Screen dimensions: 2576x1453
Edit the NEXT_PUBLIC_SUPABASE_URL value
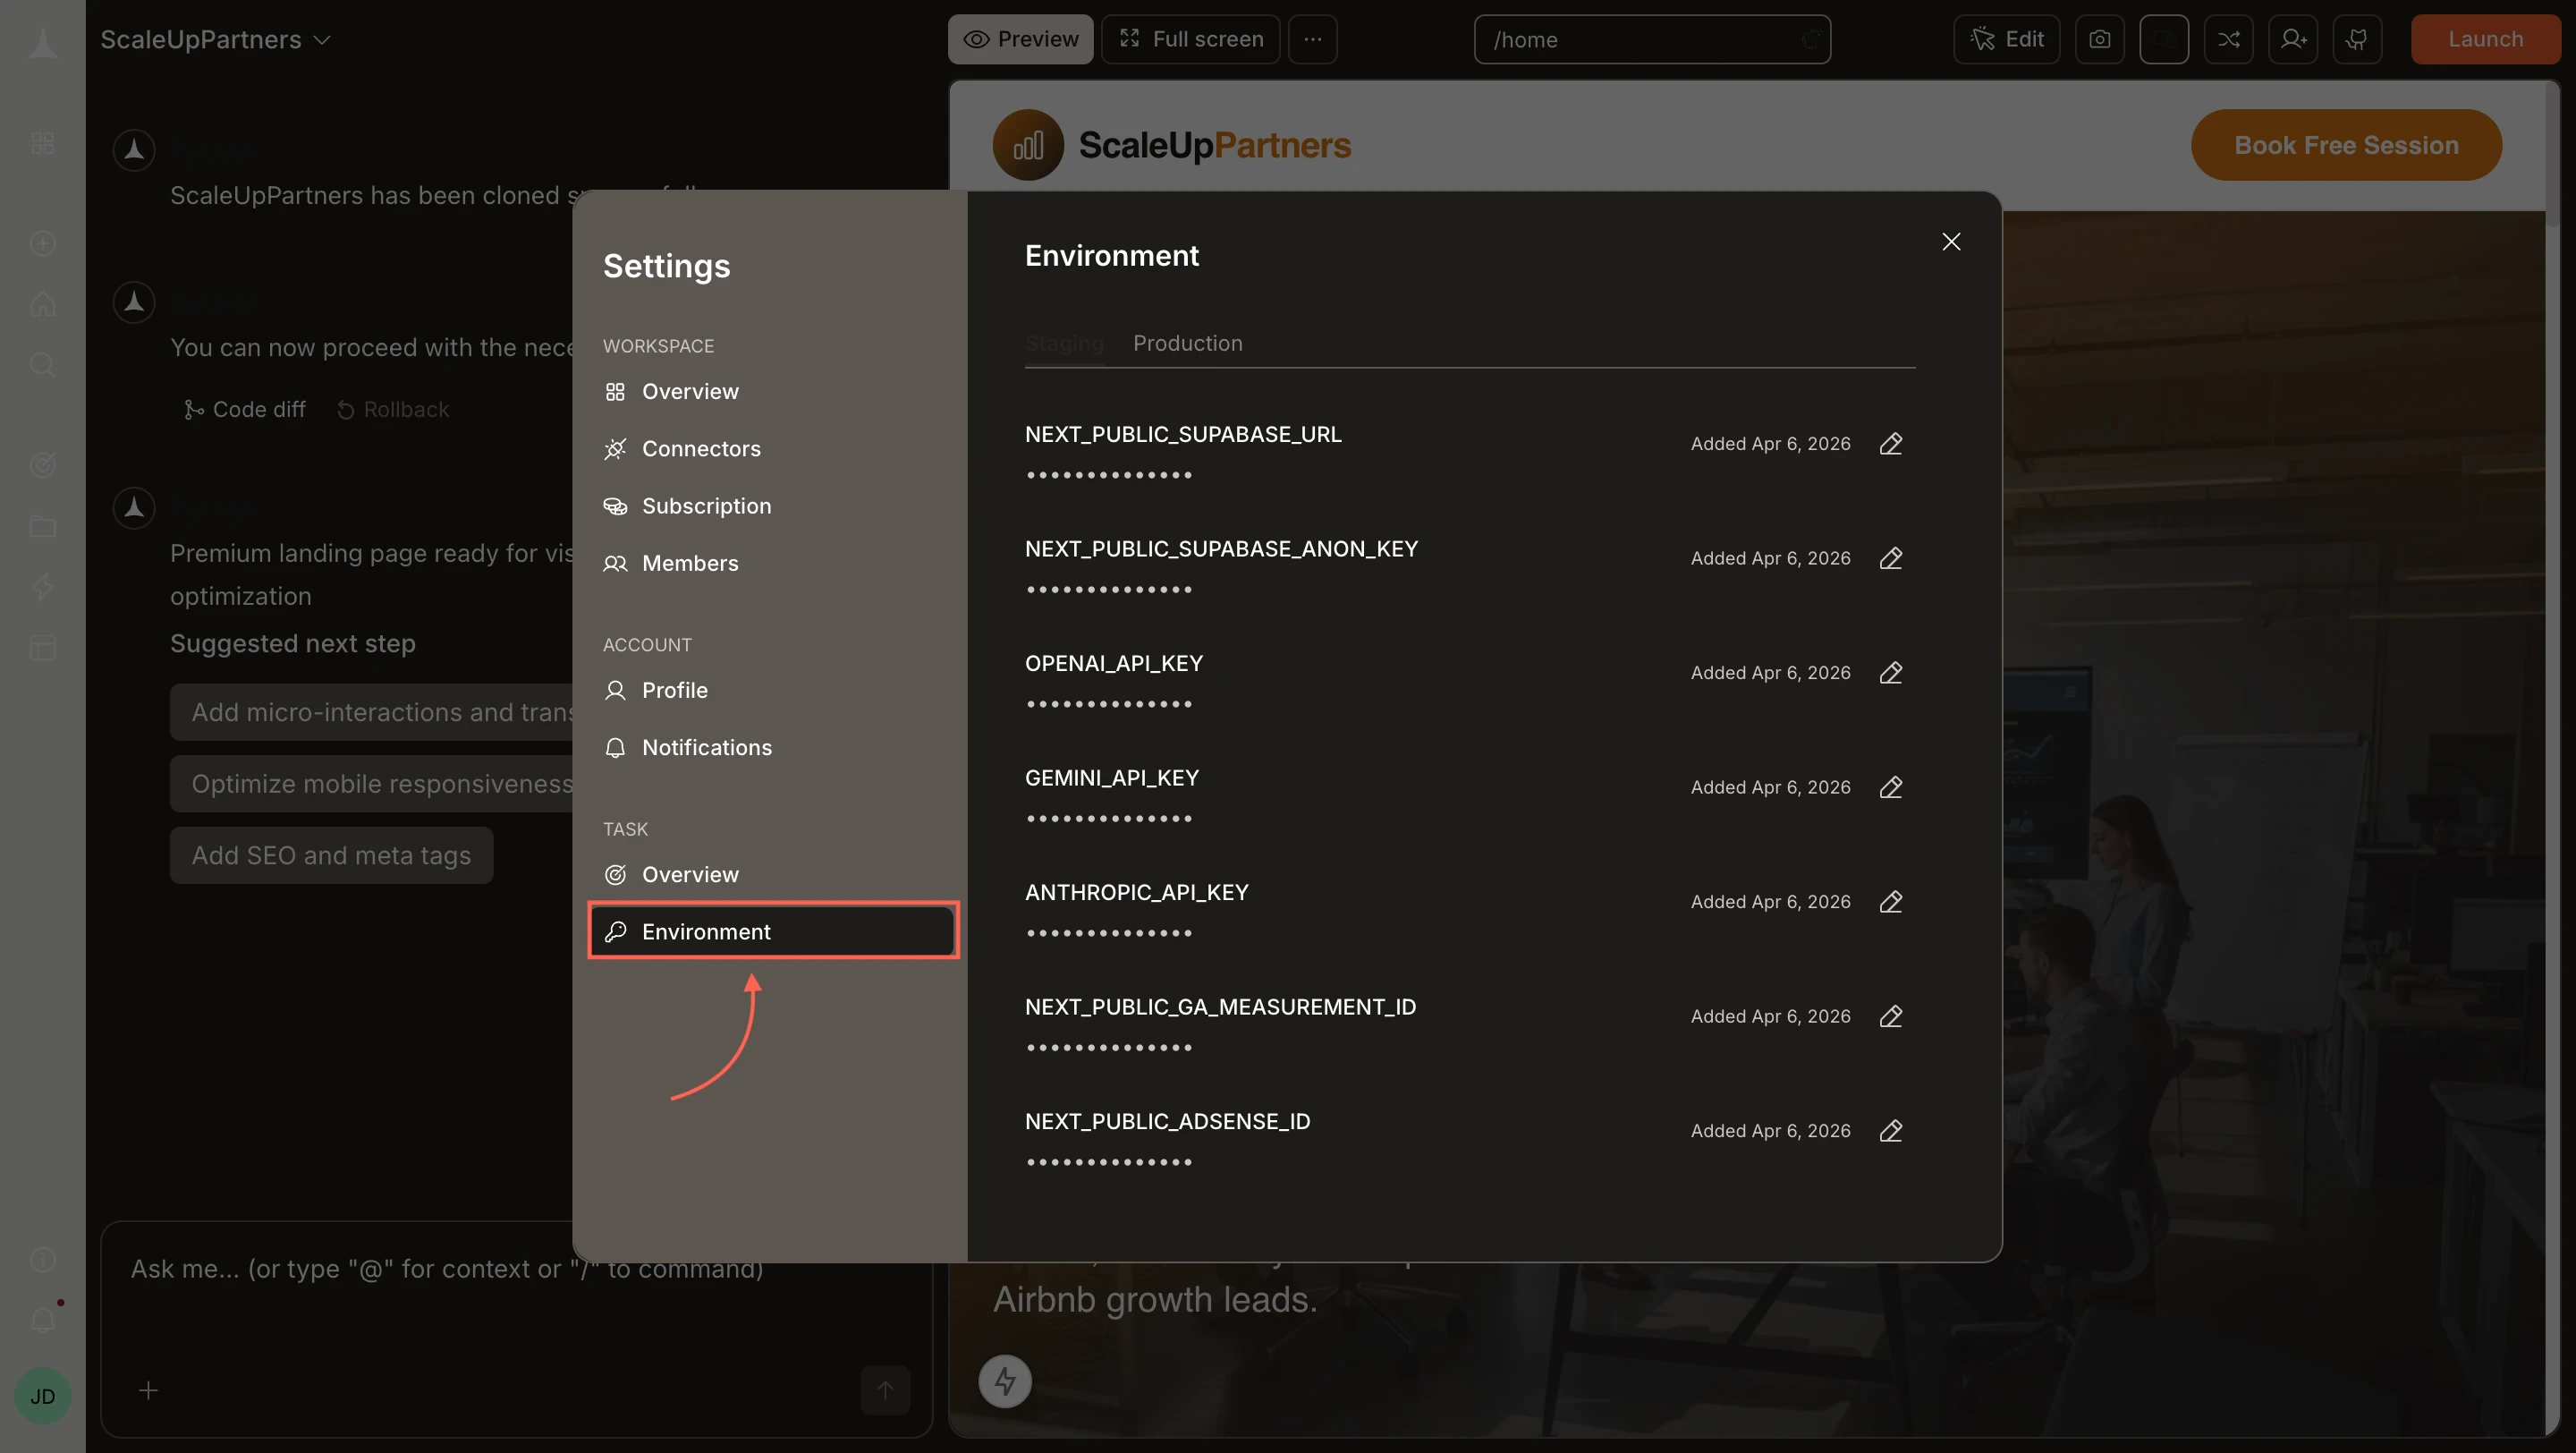[x=1891, y=443]
